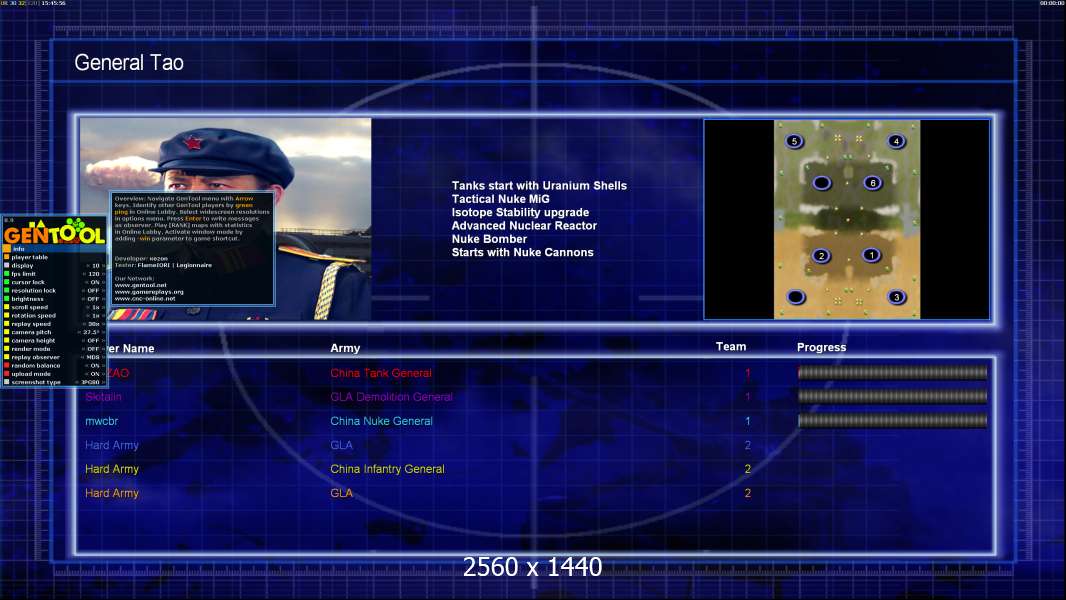Image resolution: width=1066 pixels, height=600 pixels.
Task: Click the white square beside screenshot type
Action: 7,382
